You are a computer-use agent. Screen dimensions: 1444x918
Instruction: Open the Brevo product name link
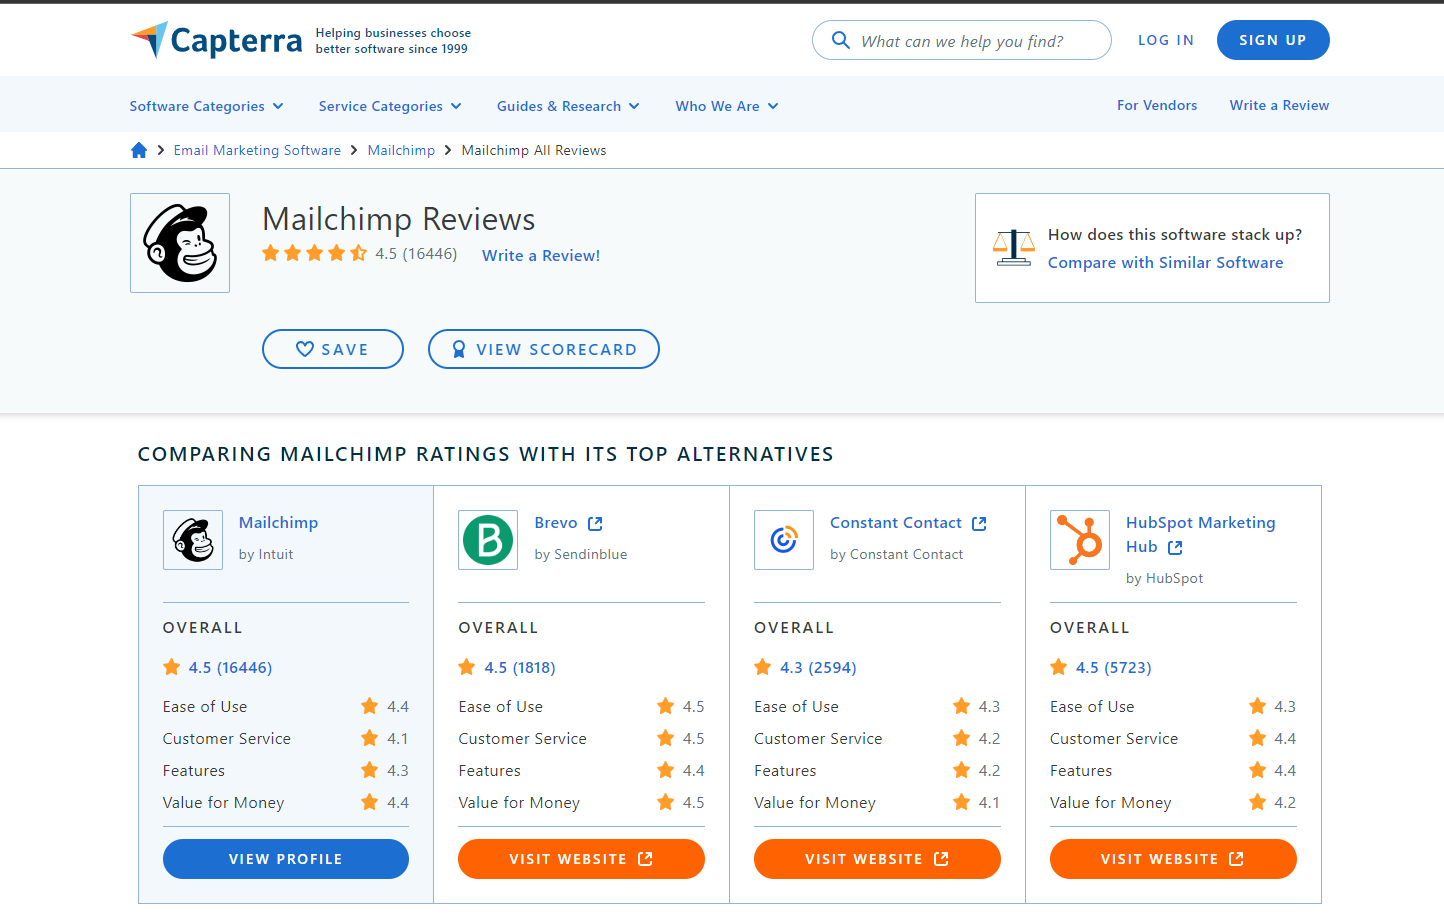[556, 522]
